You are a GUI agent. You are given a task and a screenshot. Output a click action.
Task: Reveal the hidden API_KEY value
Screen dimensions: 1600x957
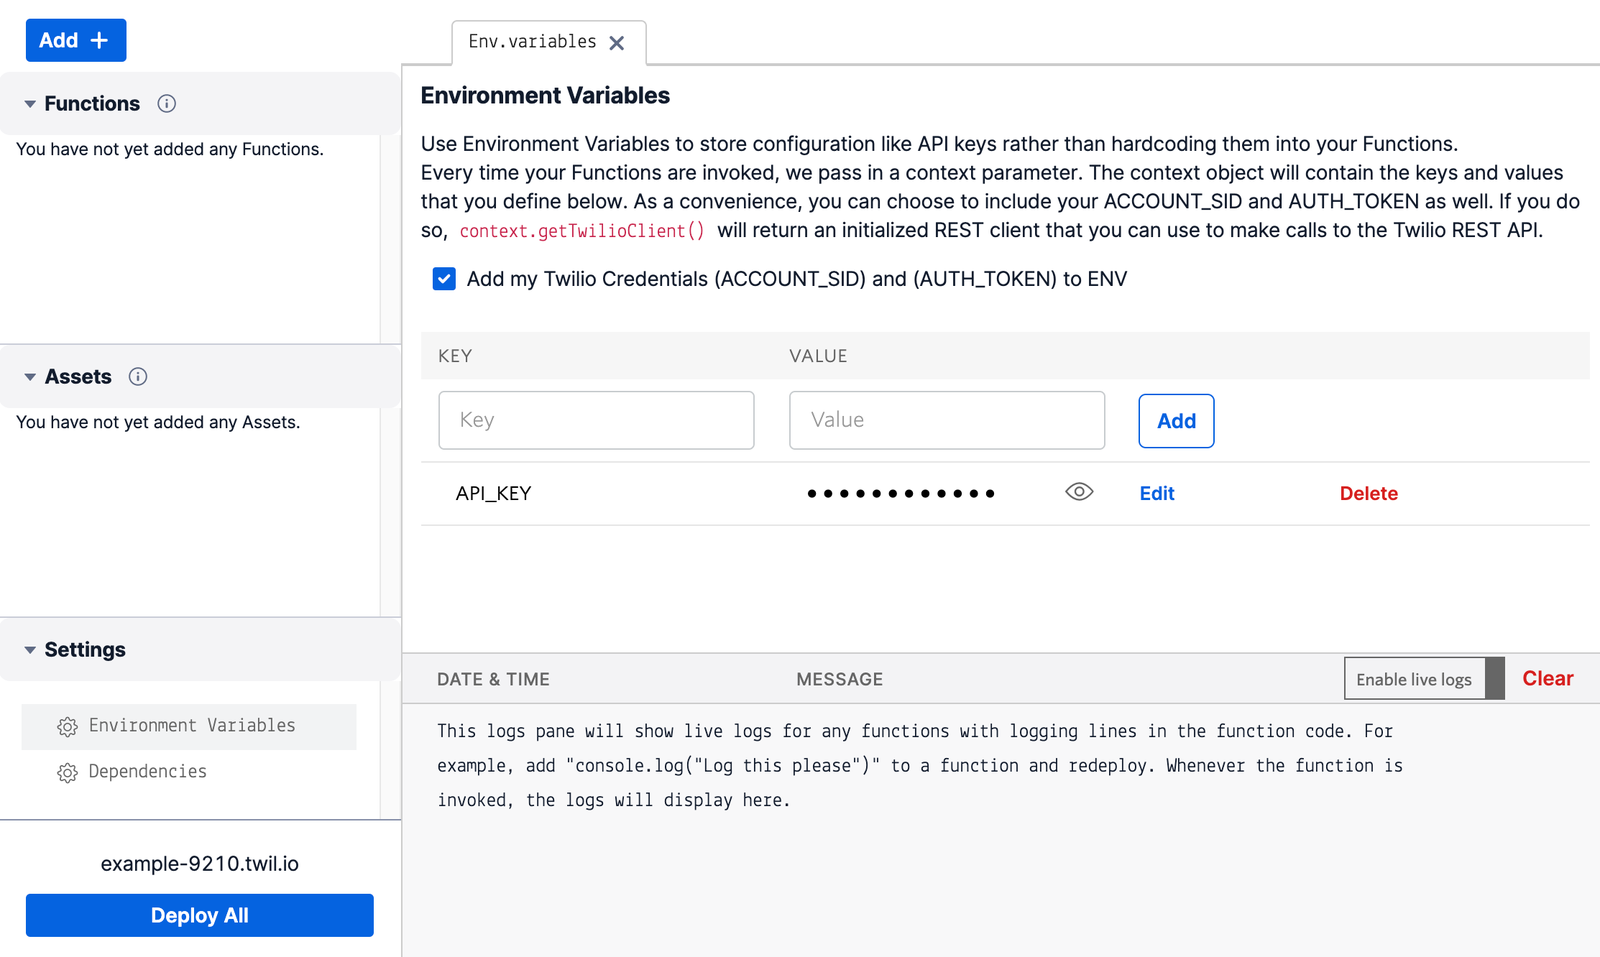pyautogui.click(x=1079, y=491)
